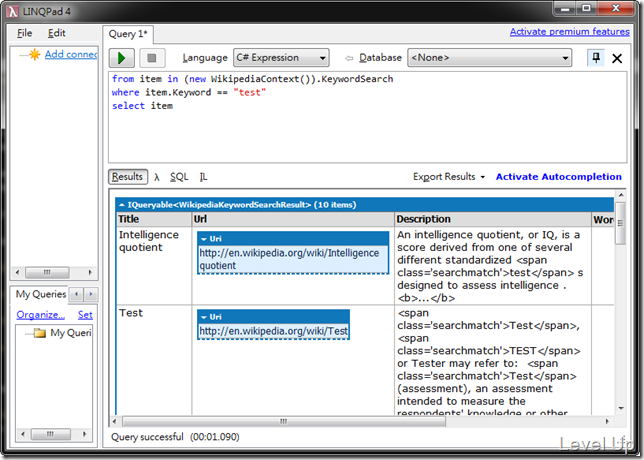Click Activate Autocompletion link

pos(559,177)
